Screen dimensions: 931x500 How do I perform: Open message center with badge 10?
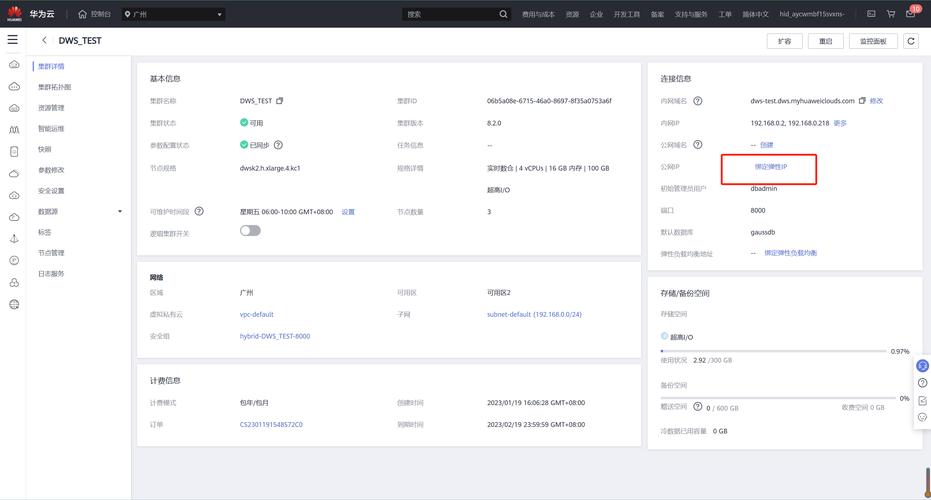pyautogui.click(x=911, y=12)
